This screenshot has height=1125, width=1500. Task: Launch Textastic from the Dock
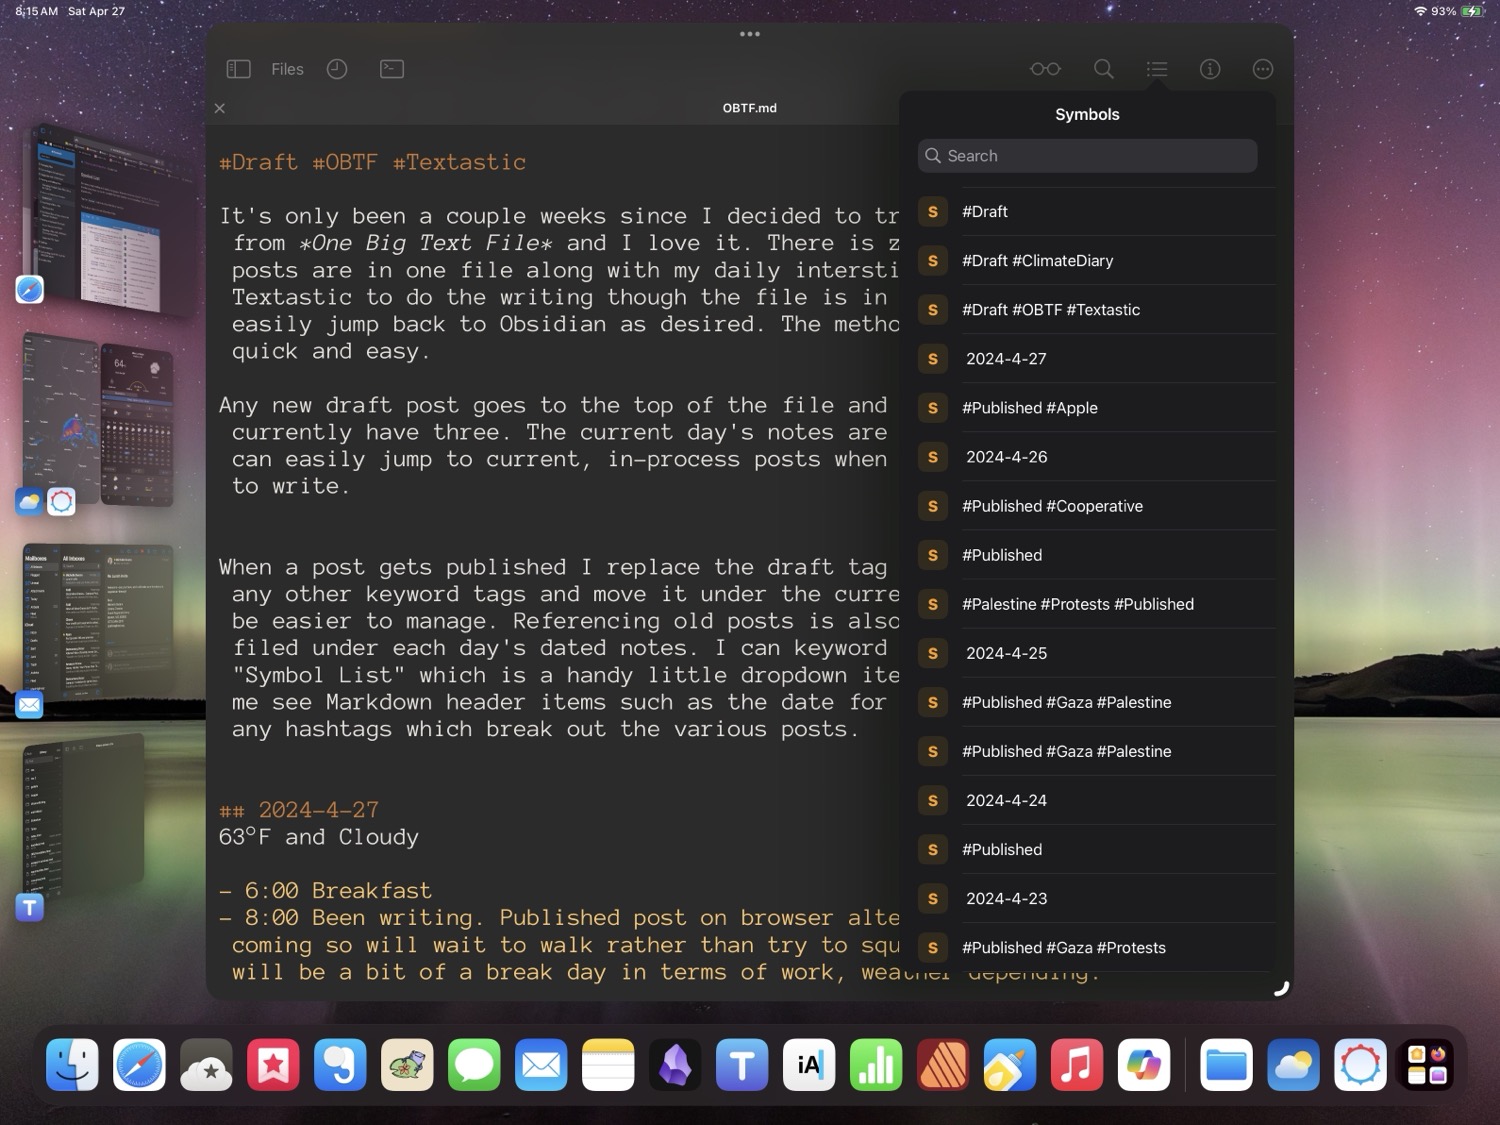[741, 1065]
